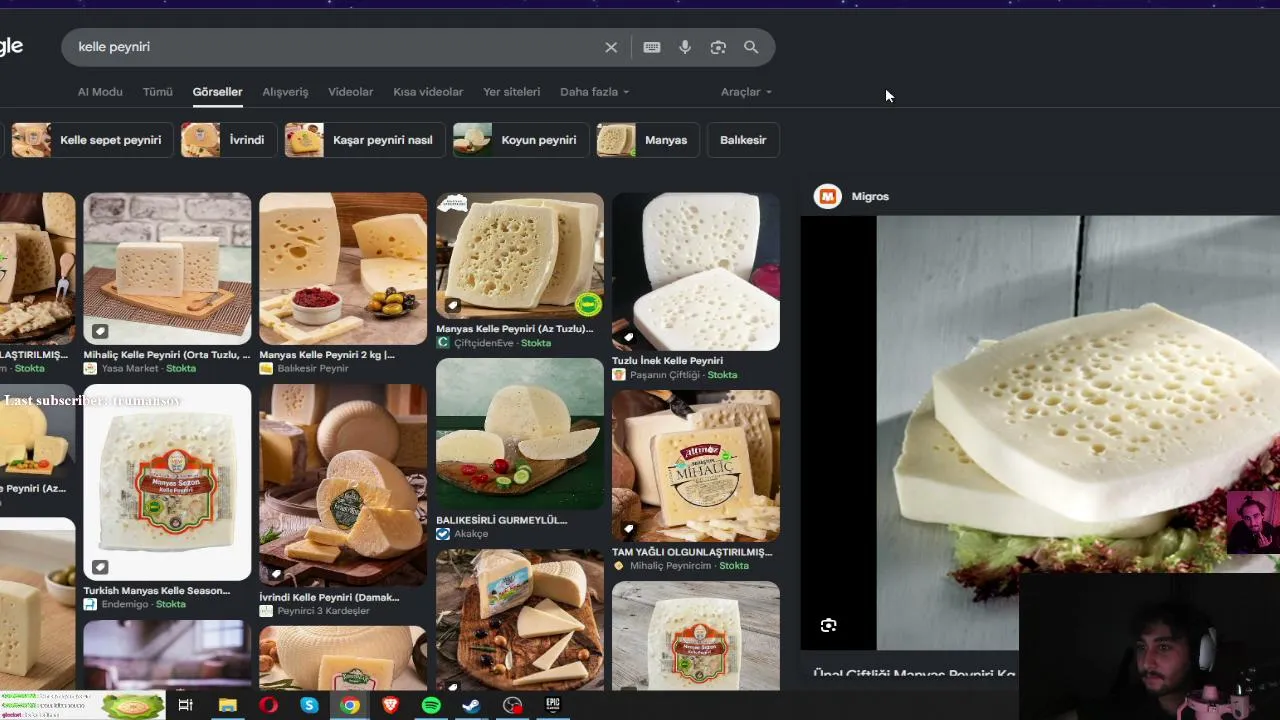
Task: Clear the search box with the X icon
Action: [611, 47]
